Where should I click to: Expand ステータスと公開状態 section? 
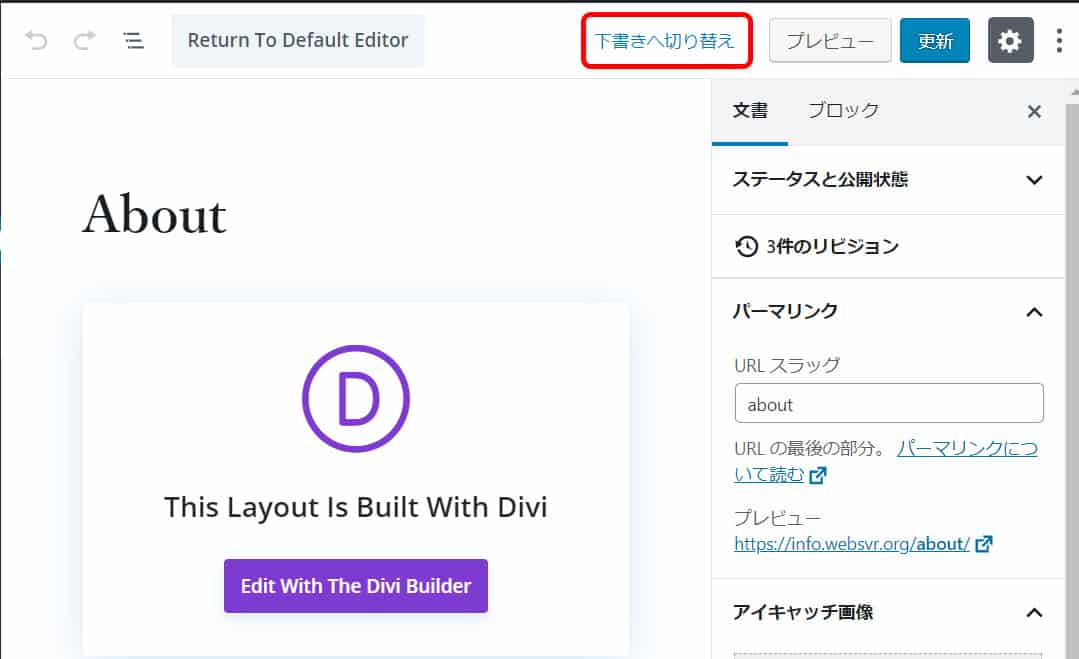[x=1034, y=180]
